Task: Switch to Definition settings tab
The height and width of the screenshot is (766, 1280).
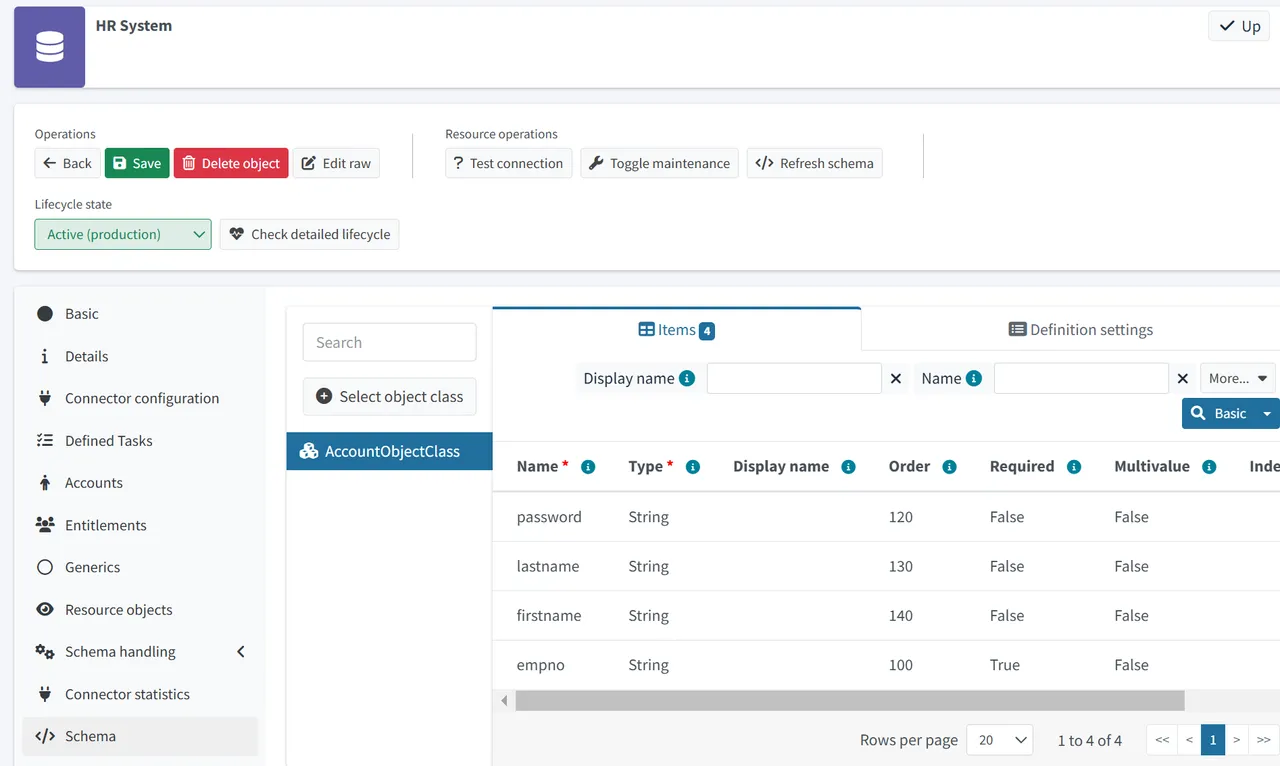Action: coord(1081,329)
